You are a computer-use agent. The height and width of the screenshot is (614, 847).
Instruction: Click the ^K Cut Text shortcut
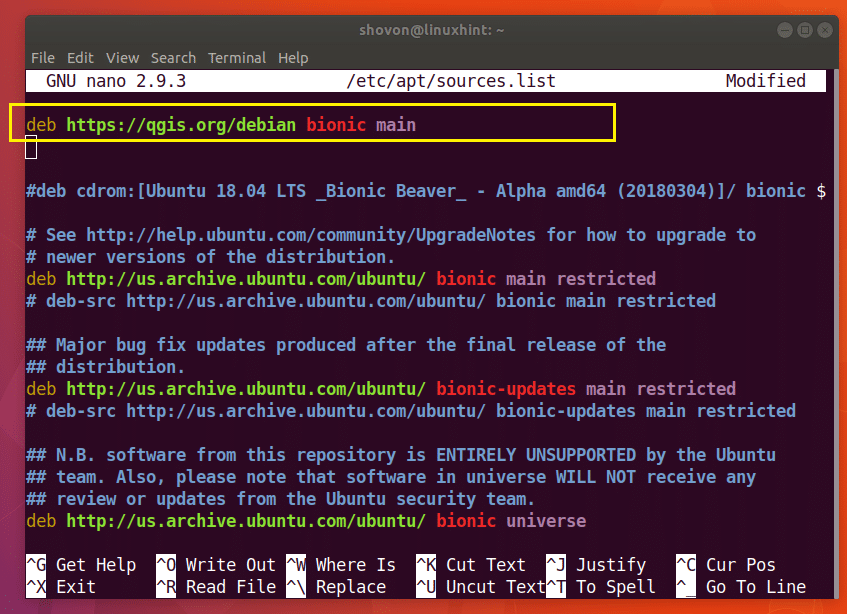[471, 565]
